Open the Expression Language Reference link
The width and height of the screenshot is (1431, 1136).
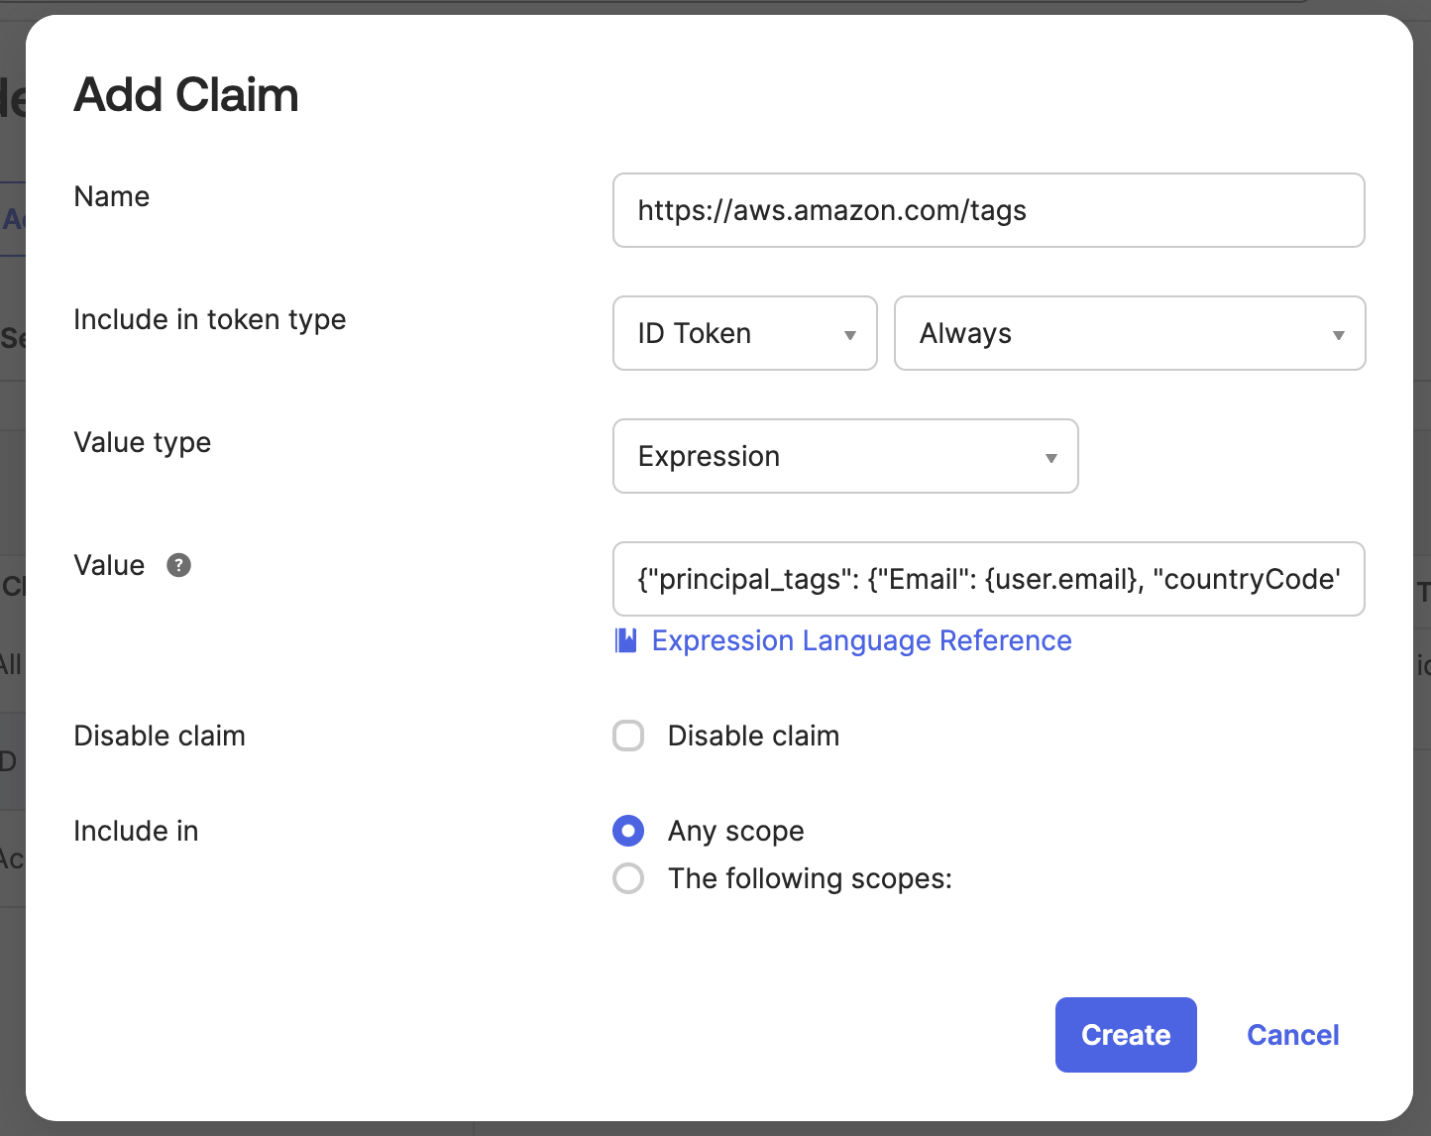[x=861, y=641]
